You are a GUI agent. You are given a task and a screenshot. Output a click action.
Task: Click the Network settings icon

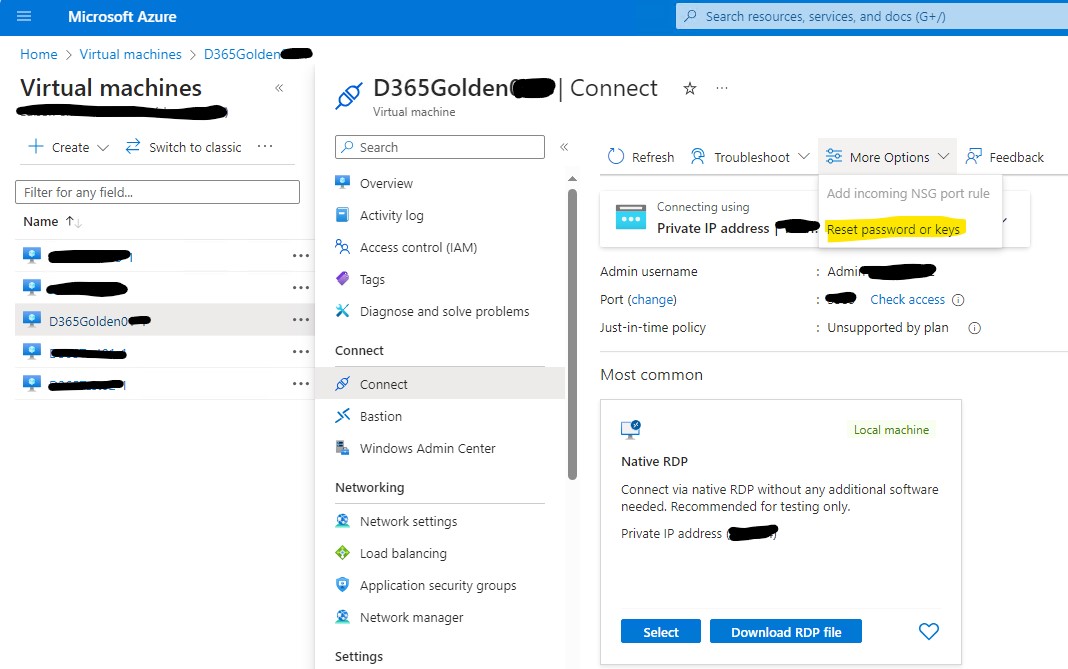coord(343,520)
